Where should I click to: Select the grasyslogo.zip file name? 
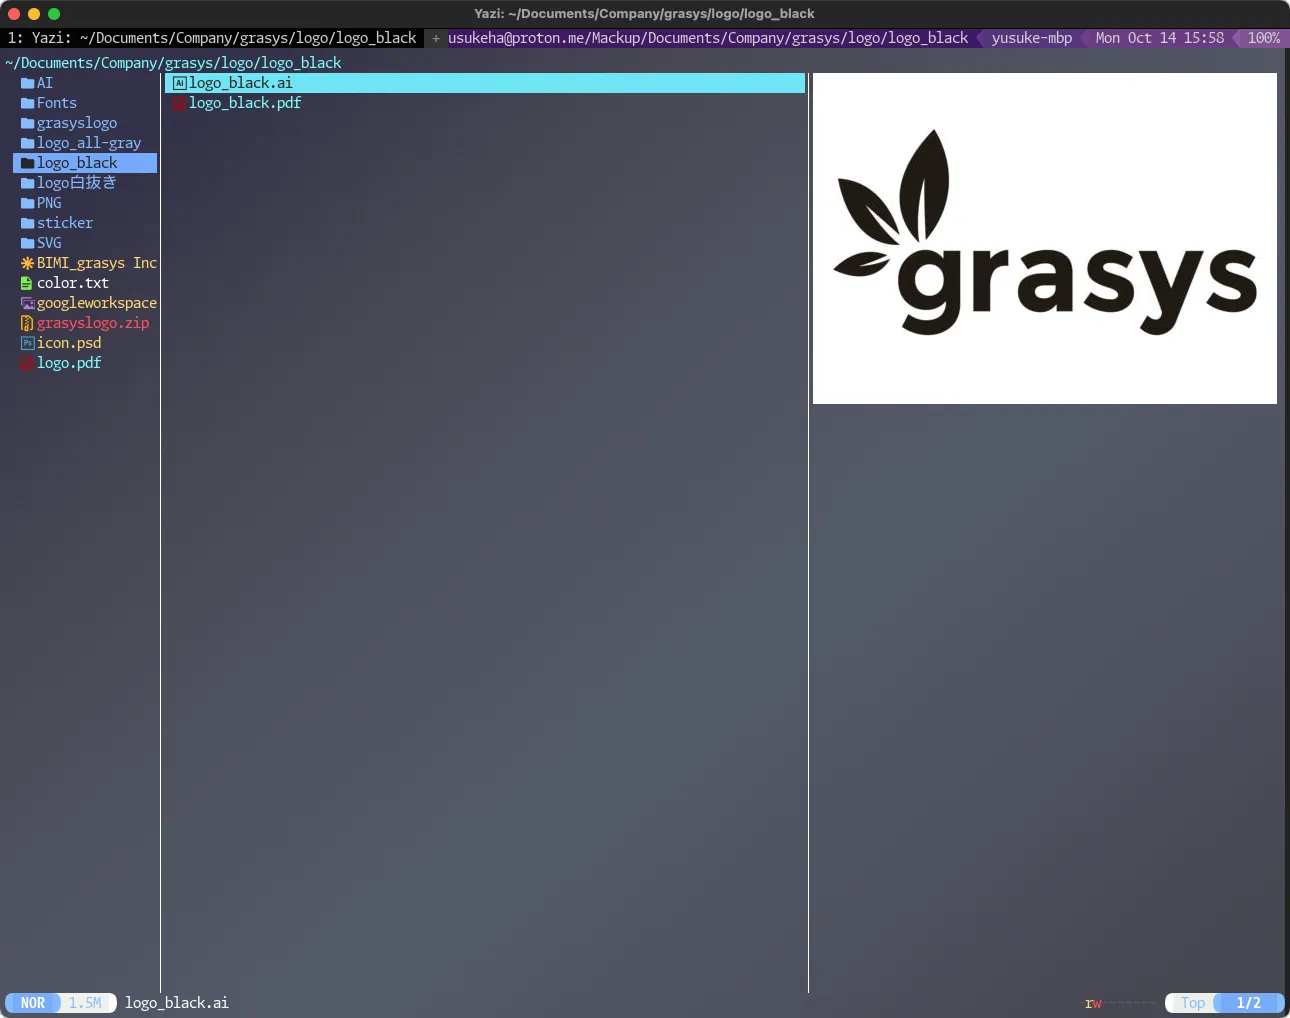click(x=93, y=323)
